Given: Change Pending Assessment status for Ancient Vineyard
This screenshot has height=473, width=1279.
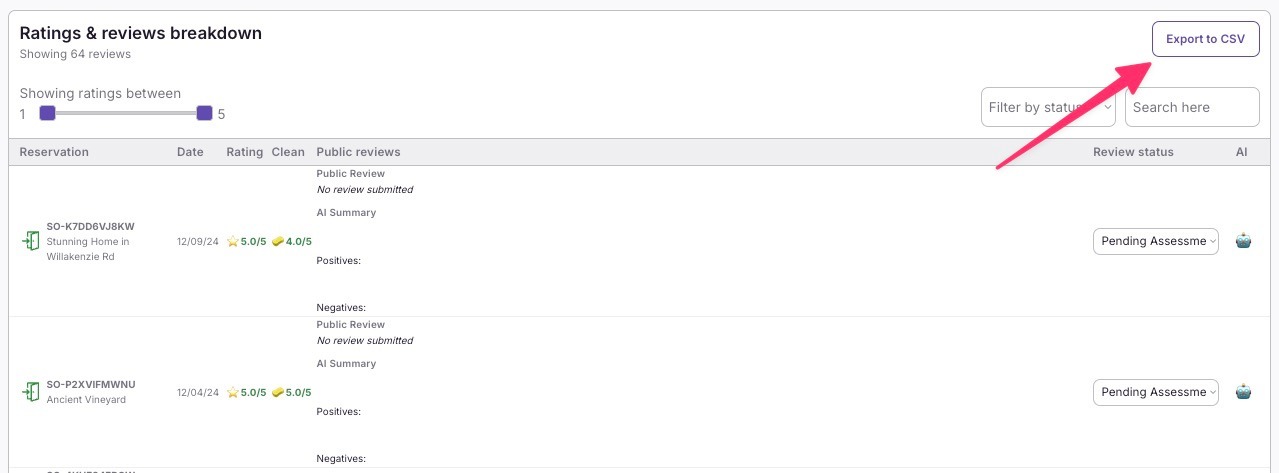Looking at the screenshot, I should [1155, 392].
